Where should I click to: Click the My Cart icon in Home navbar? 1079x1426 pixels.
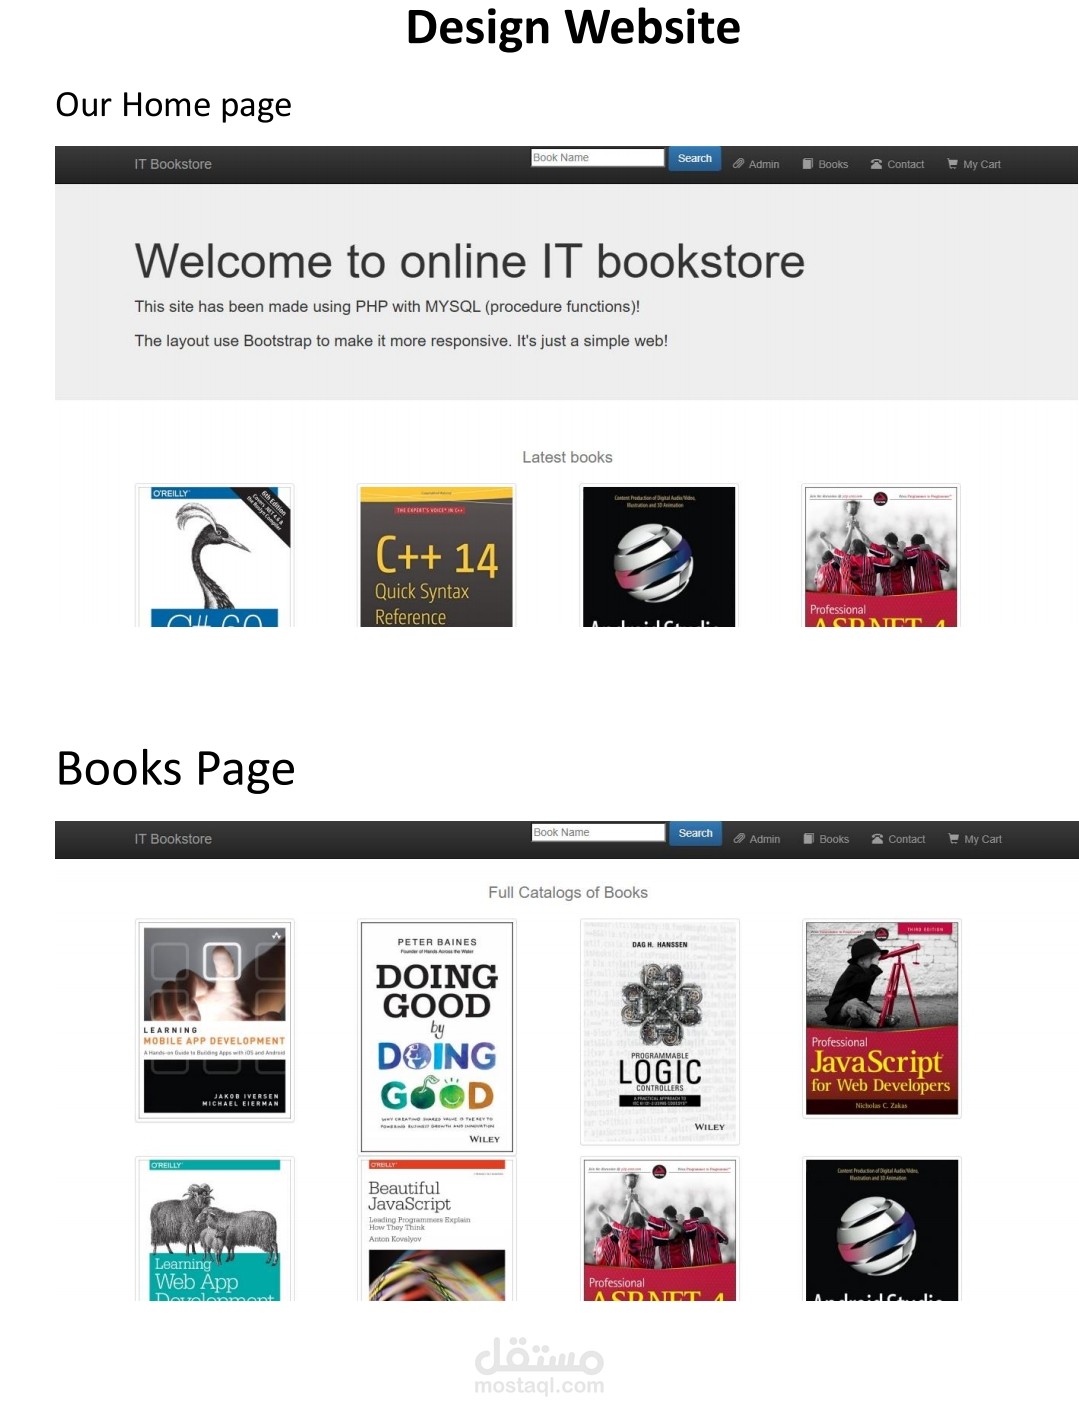(x=953, y=164)
